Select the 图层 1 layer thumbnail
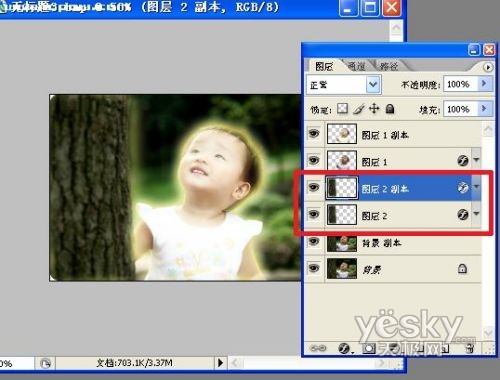500x380 pixels. point(342,161)
